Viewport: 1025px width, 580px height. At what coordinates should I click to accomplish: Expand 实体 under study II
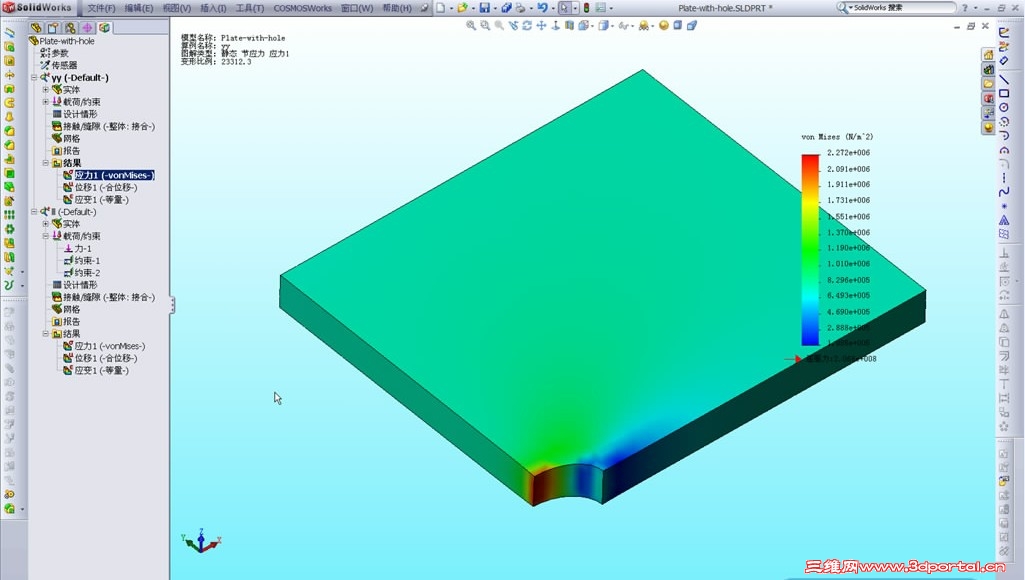pyautogui.click(x=46, y=224)
